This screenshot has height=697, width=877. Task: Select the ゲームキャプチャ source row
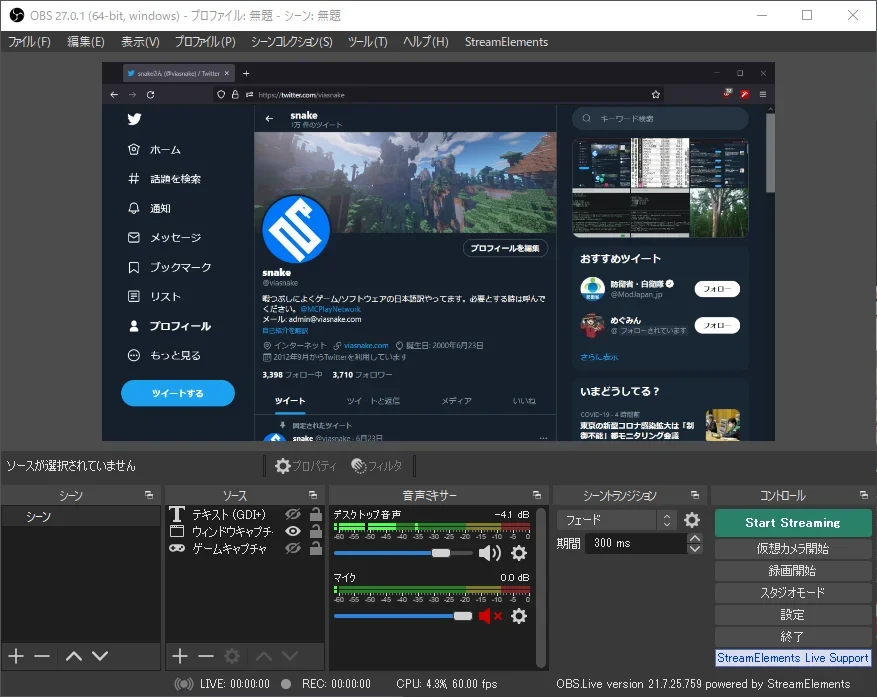tap(245, 548)
